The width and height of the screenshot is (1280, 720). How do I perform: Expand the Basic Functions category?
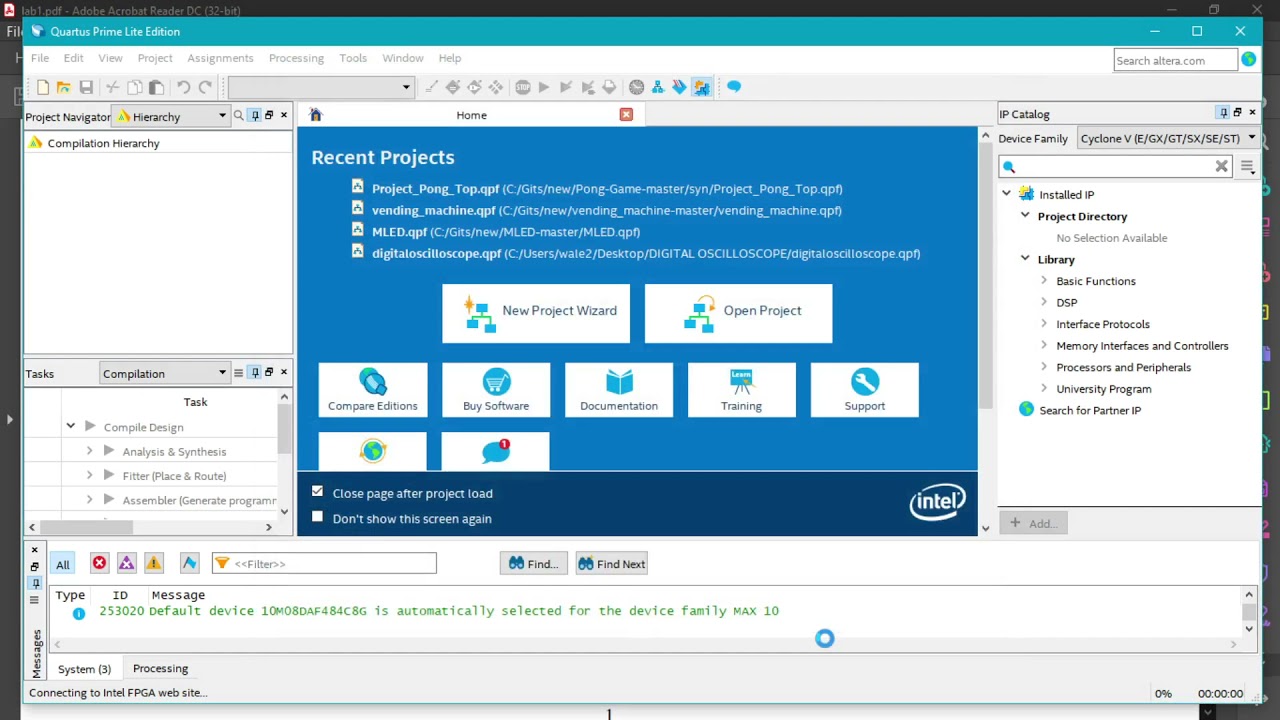pos(1044,281)
